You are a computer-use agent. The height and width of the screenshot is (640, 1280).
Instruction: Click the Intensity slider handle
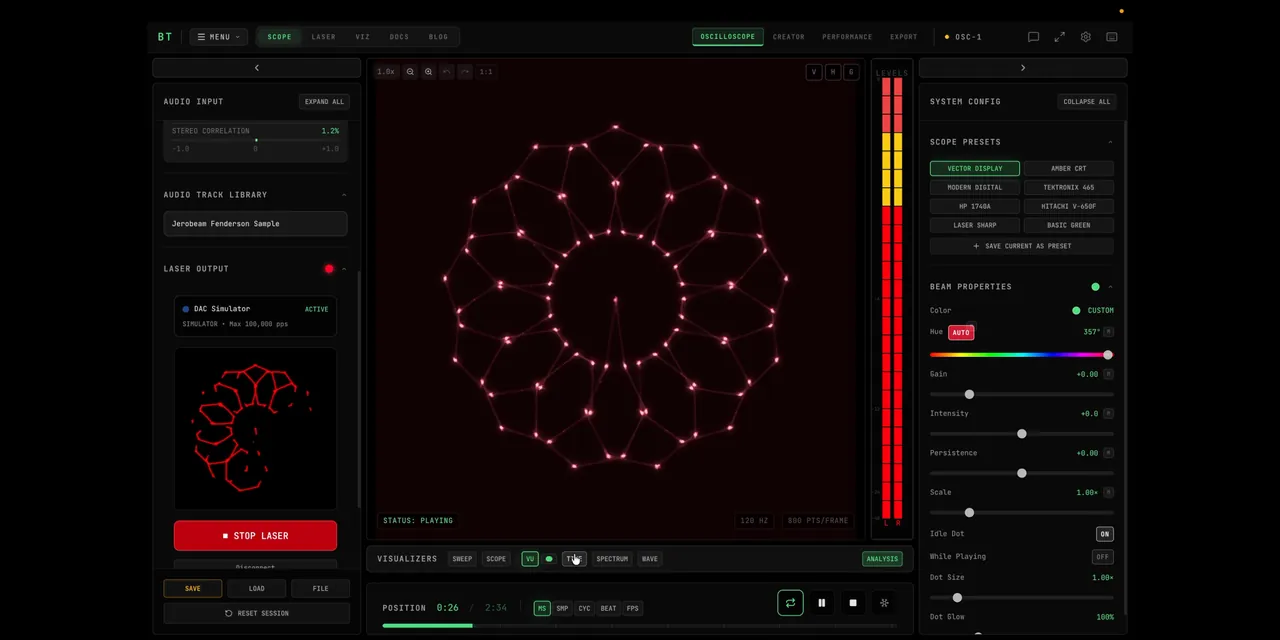[x=1021, y=434]
